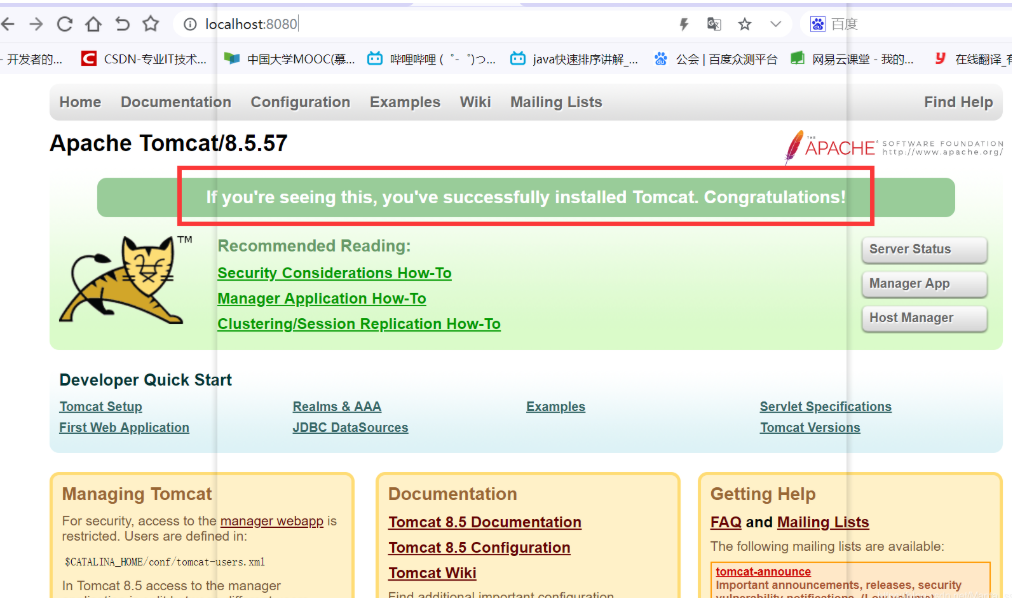Open Mailing Lists nav item
The image size is (1012, 598).
[556, 102]
